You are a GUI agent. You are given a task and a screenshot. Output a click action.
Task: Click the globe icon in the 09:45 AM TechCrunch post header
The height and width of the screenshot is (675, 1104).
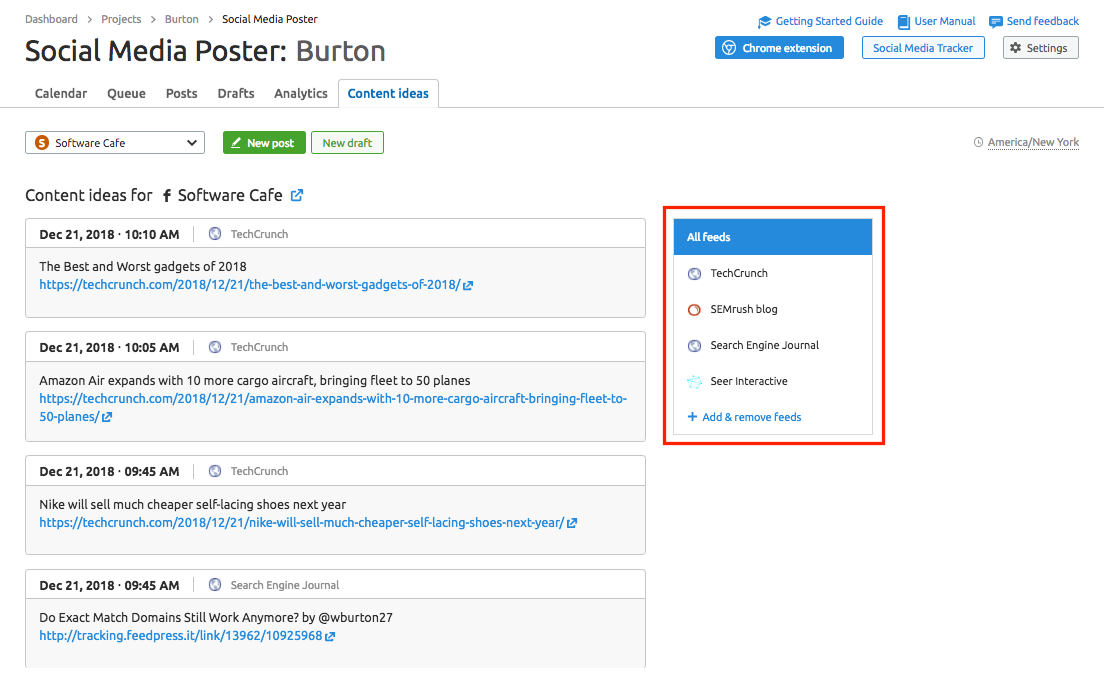(215, 471)
